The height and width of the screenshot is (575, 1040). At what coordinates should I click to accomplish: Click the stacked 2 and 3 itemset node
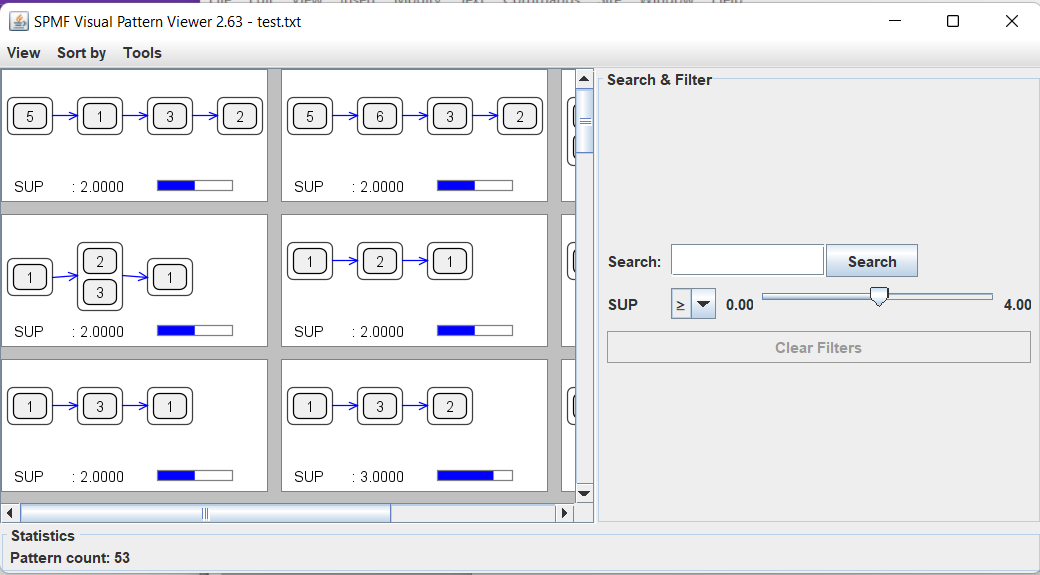click(x=100, y=277)
